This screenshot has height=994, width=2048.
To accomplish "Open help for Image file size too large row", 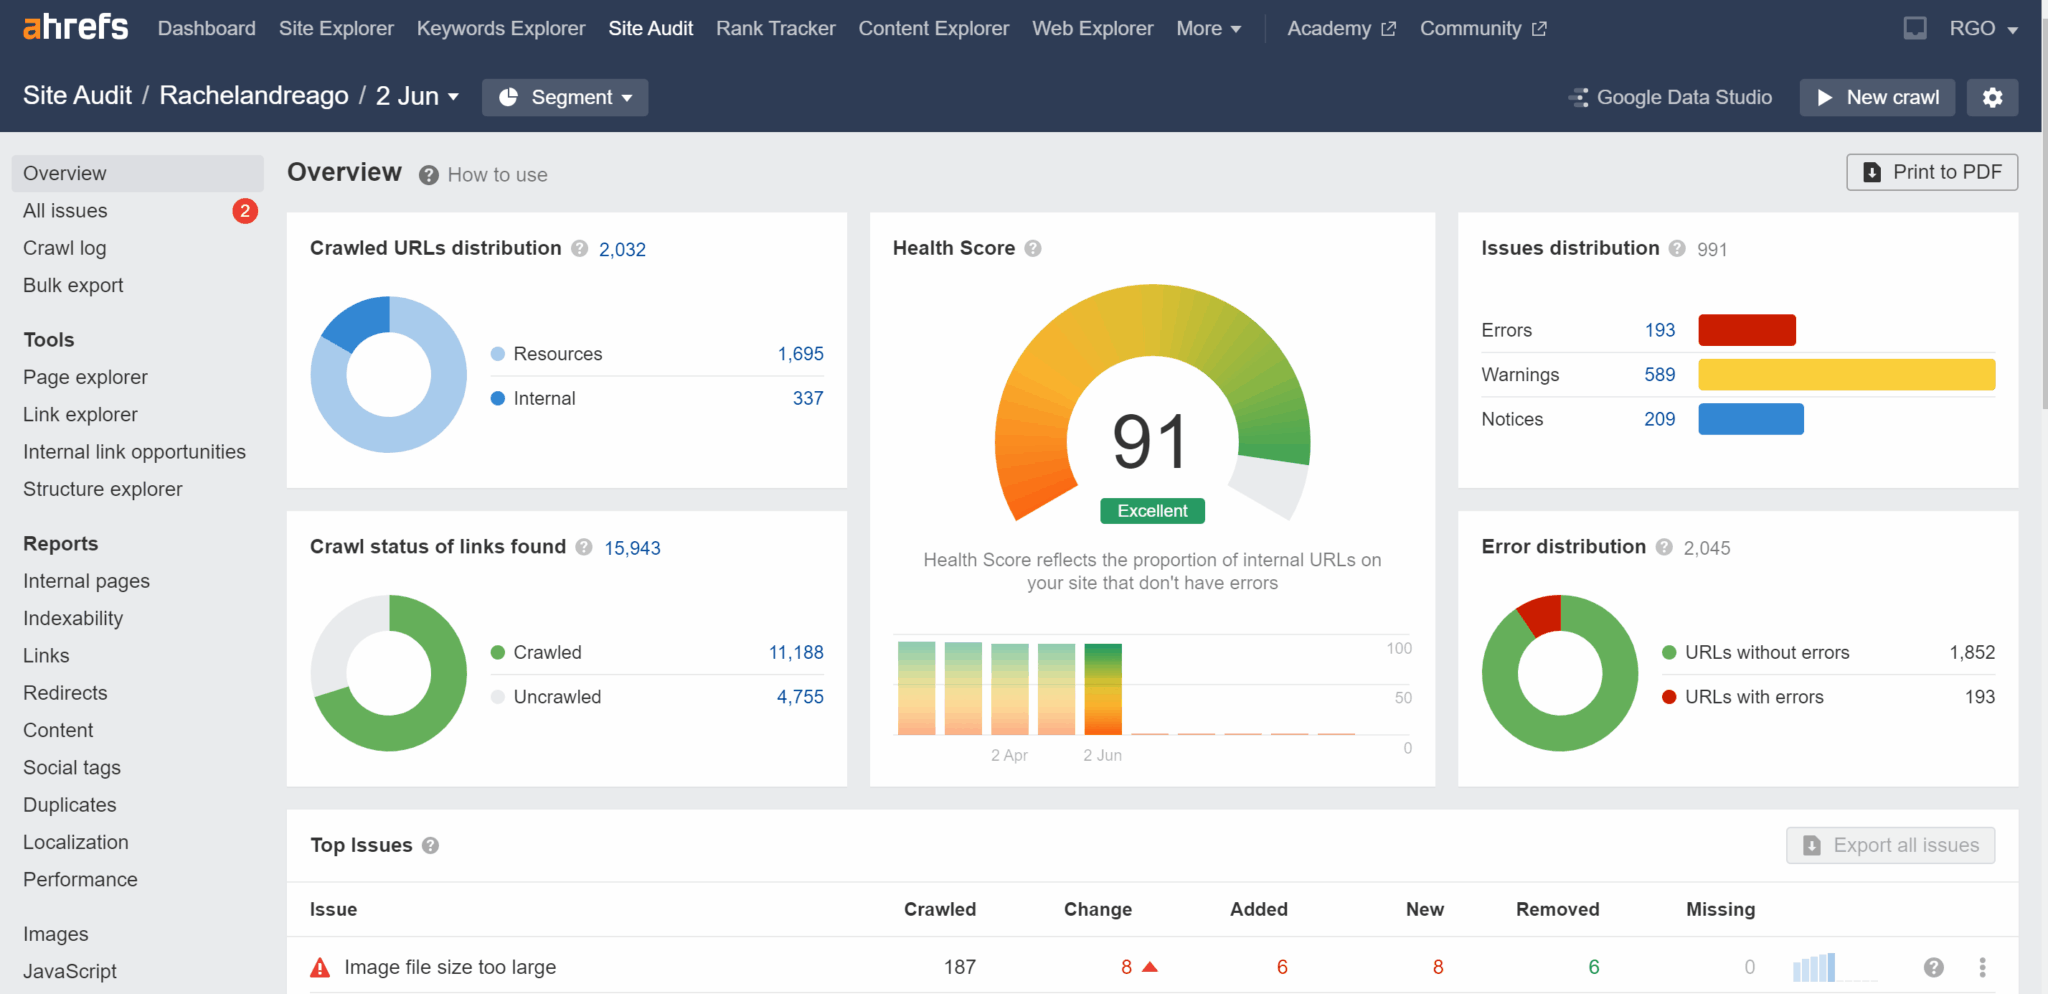I will tap(1934, 967).
